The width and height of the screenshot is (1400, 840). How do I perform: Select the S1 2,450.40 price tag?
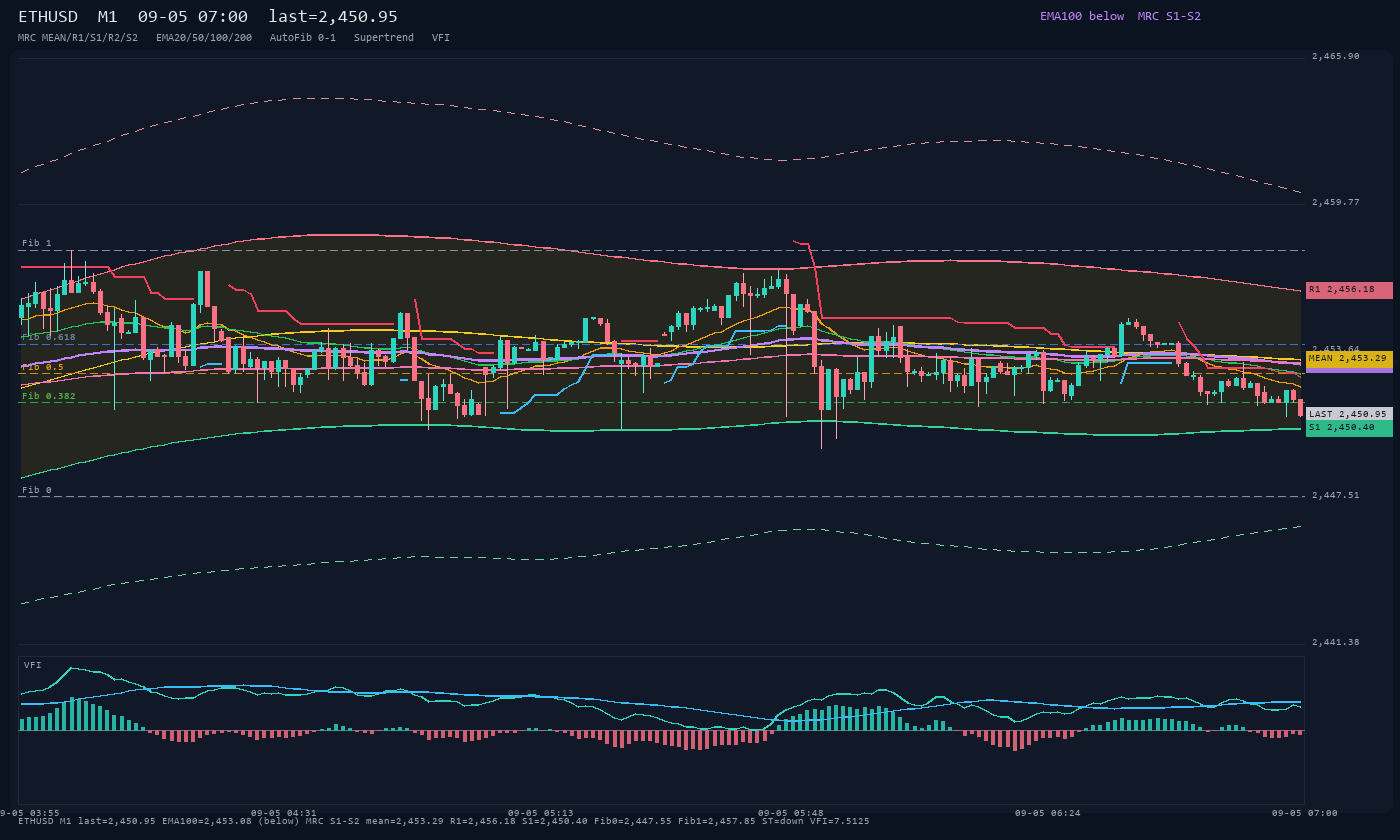[x=1349, y=428]
